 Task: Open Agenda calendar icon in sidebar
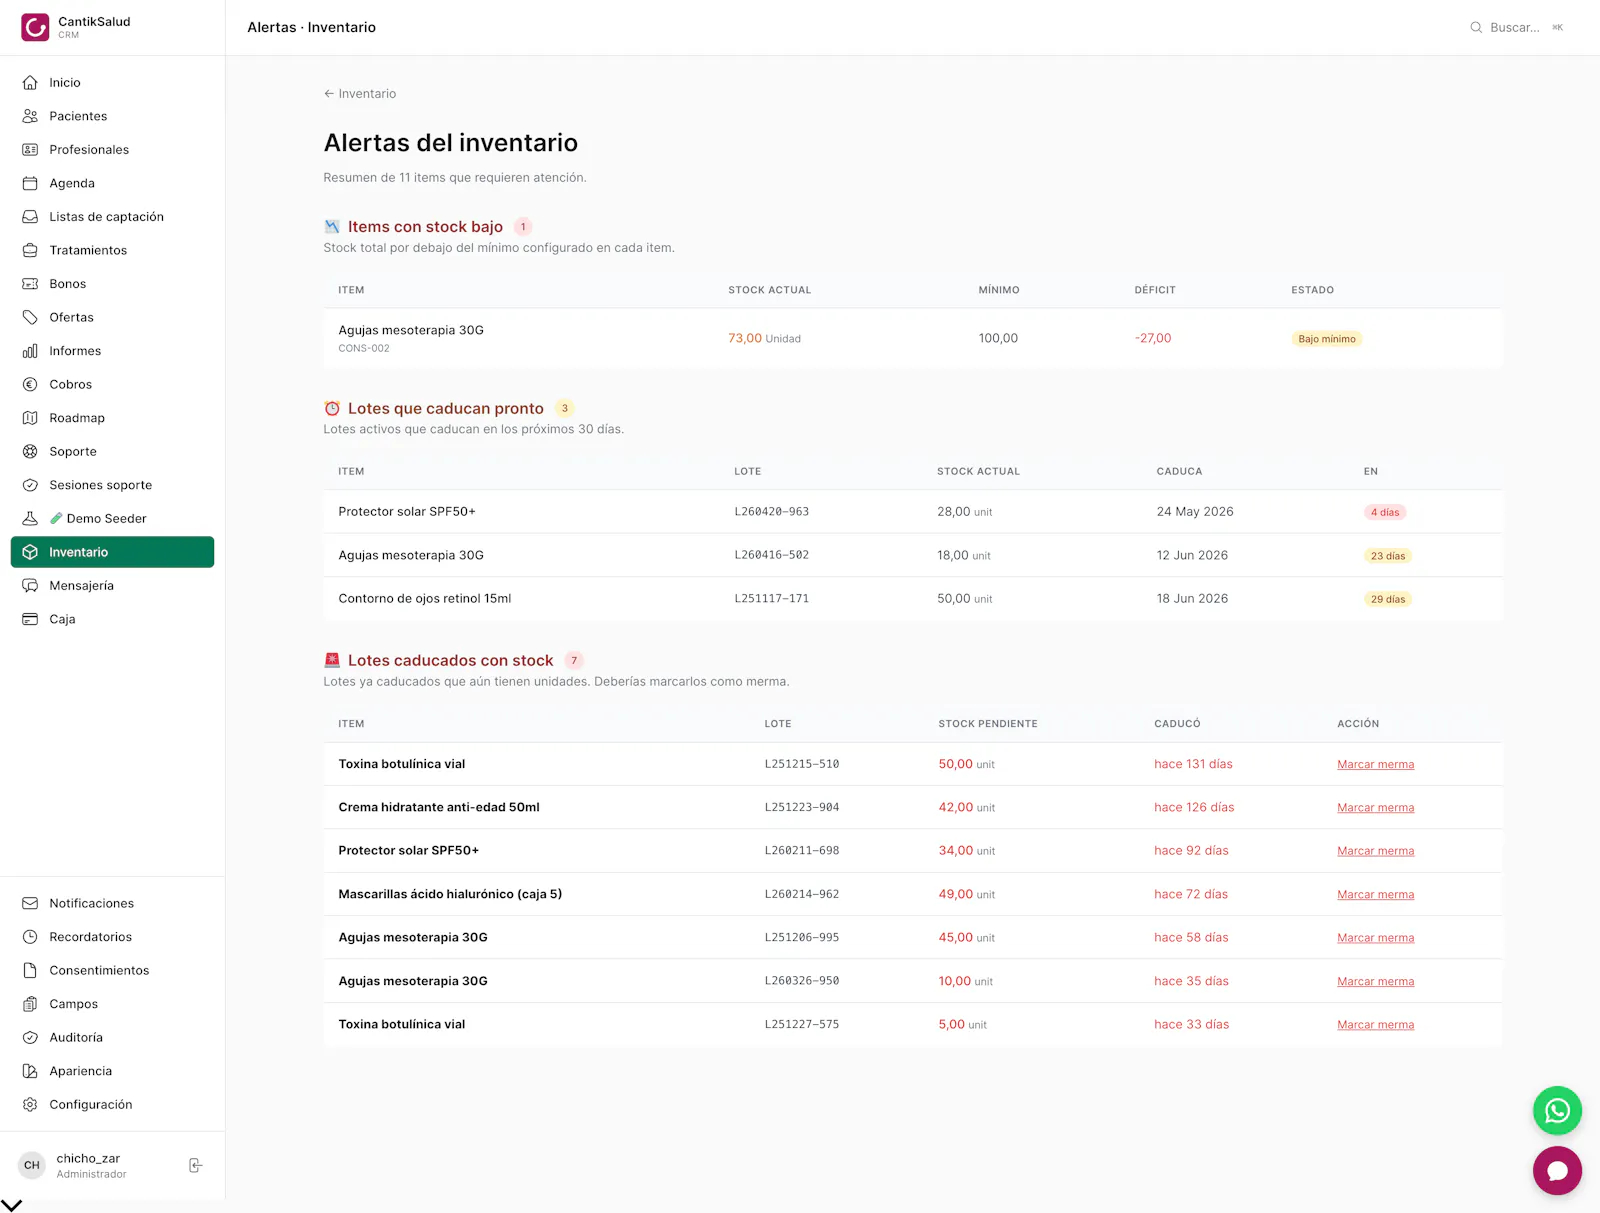30,183
